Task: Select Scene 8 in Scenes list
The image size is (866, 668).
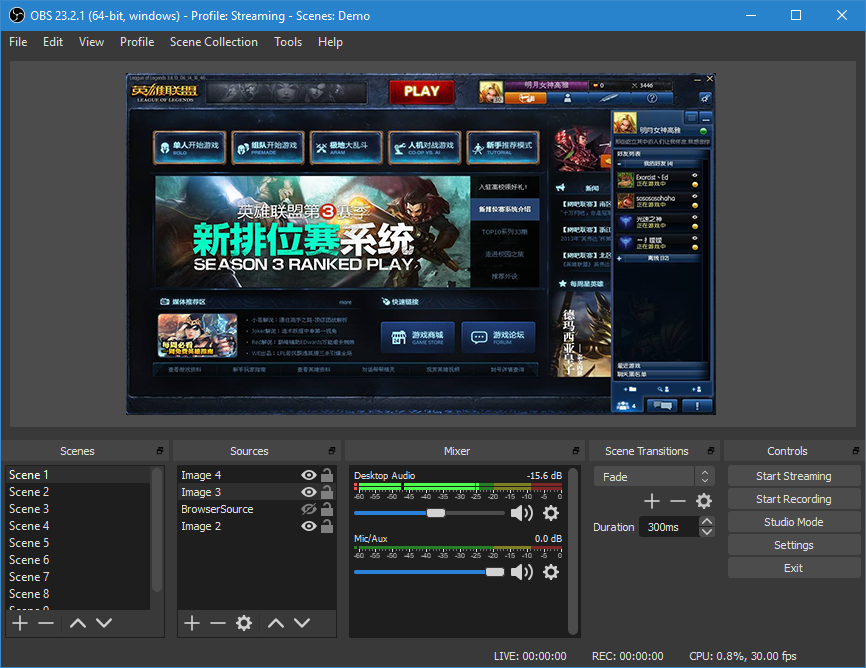Action: 78,594
